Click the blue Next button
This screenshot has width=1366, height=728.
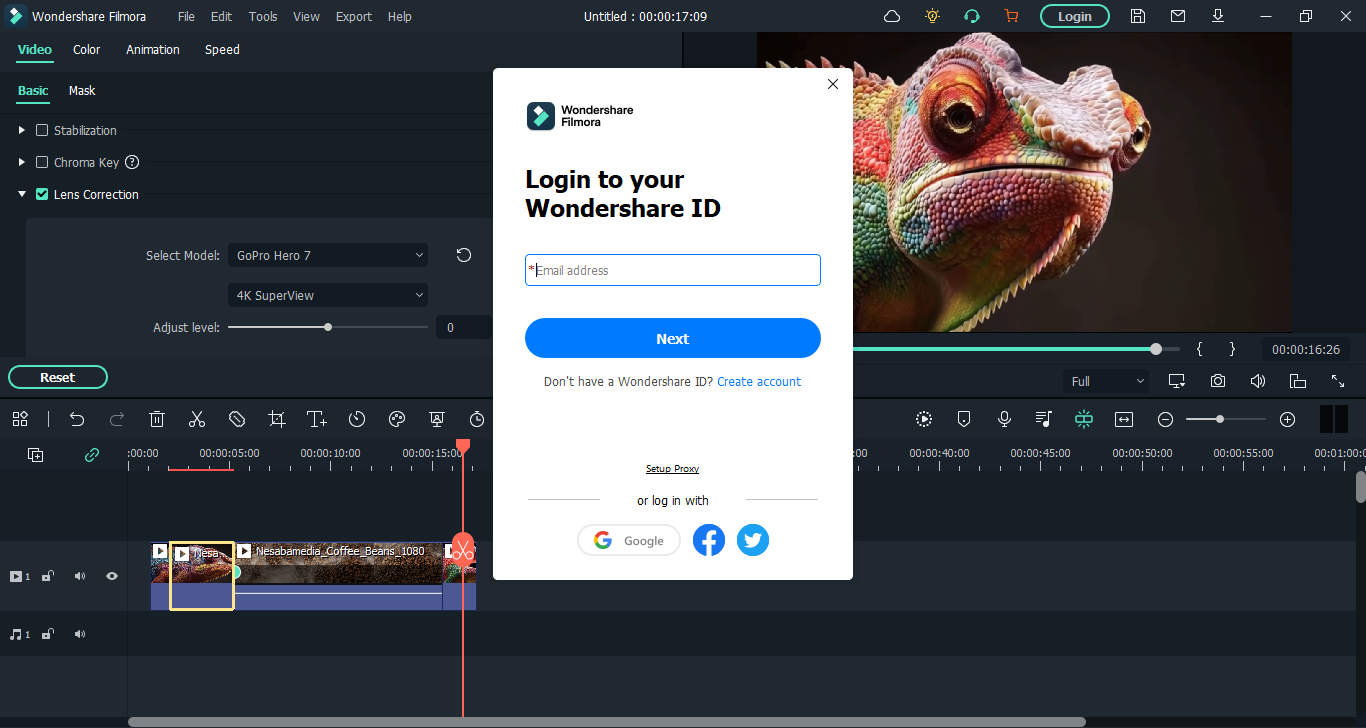pyautogui.click(x=672, y=339)
